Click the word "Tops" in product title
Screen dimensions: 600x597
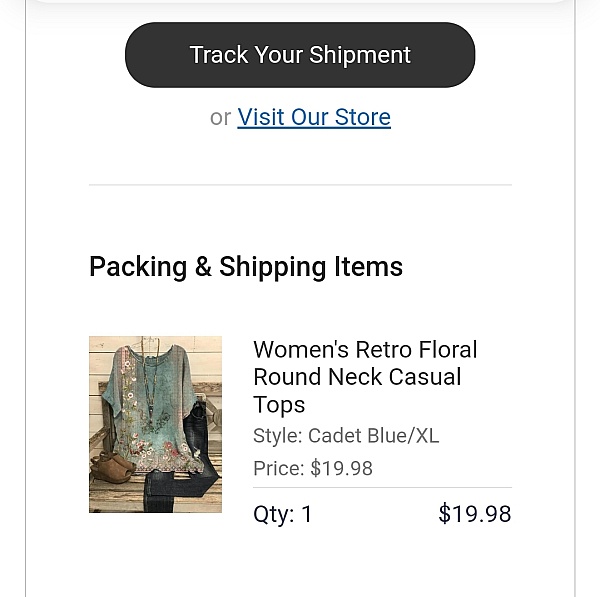279,405
